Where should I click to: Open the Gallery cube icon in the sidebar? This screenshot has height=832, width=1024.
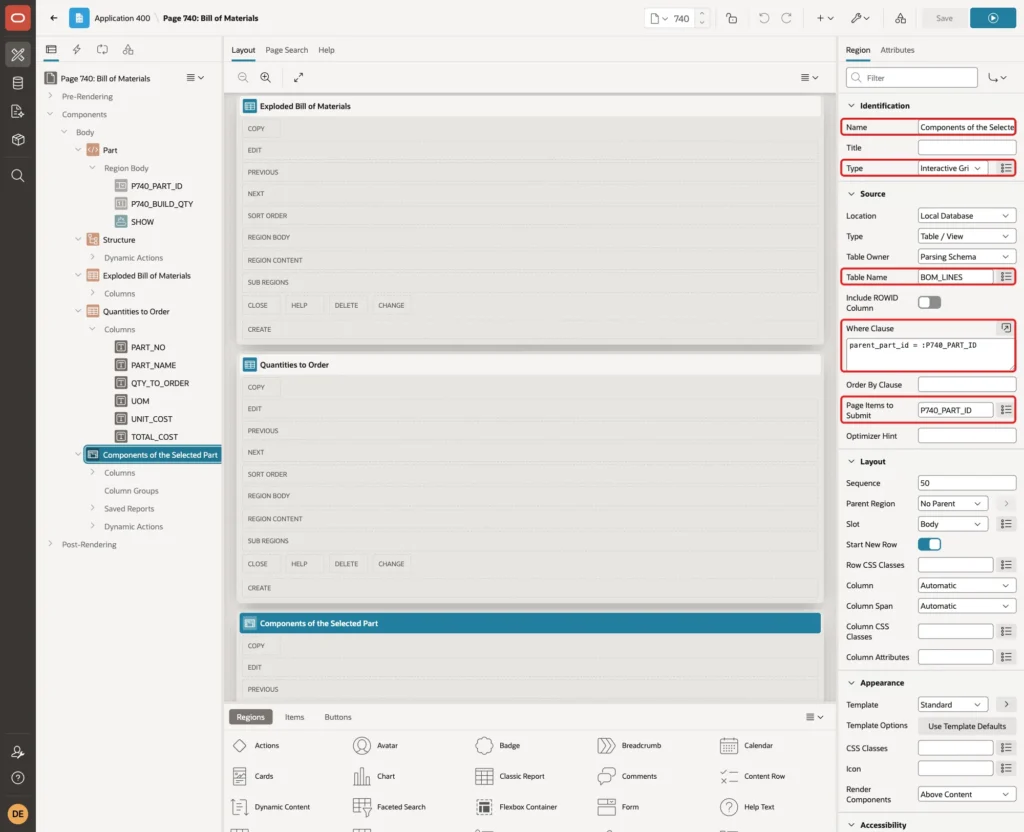18,140
